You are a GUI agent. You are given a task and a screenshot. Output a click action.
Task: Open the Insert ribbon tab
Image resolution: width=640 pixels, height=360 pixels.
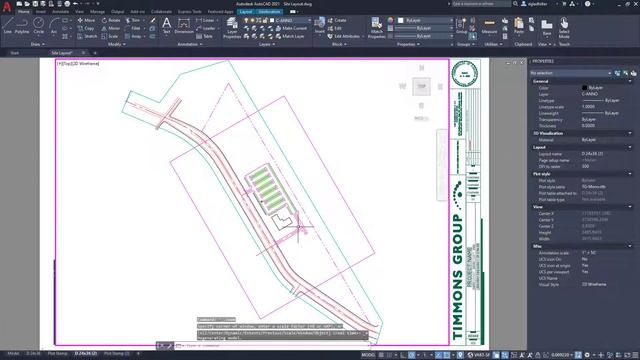(41, 12)
